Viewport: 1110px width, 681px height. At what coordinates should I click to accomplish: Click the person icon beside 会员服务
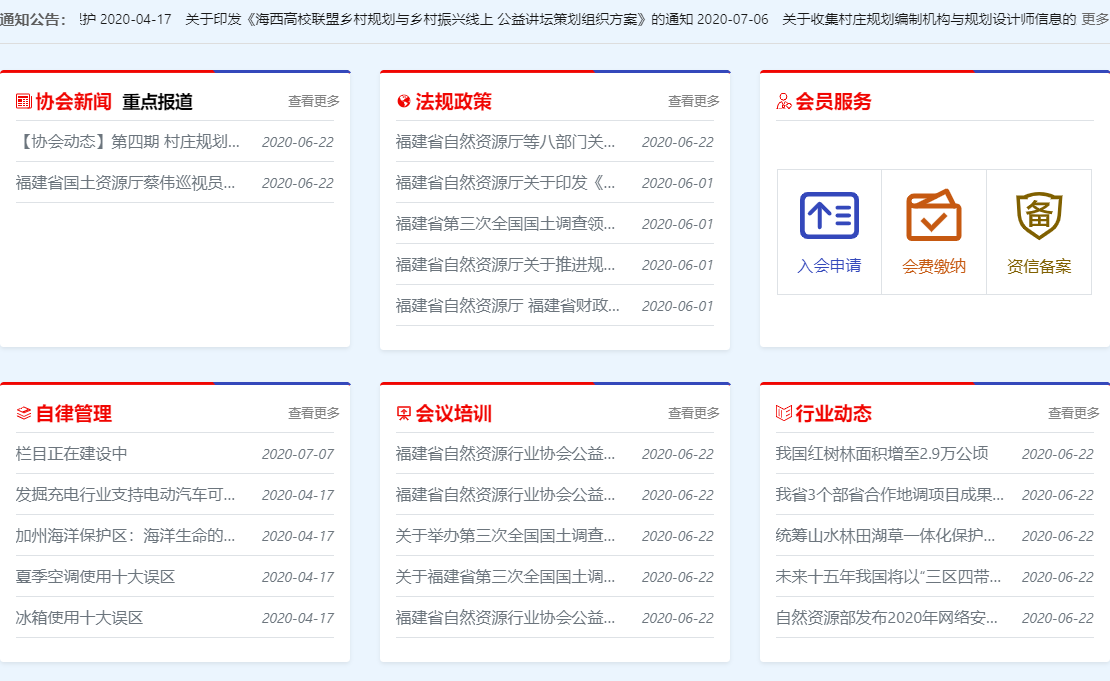coord(784,101)
